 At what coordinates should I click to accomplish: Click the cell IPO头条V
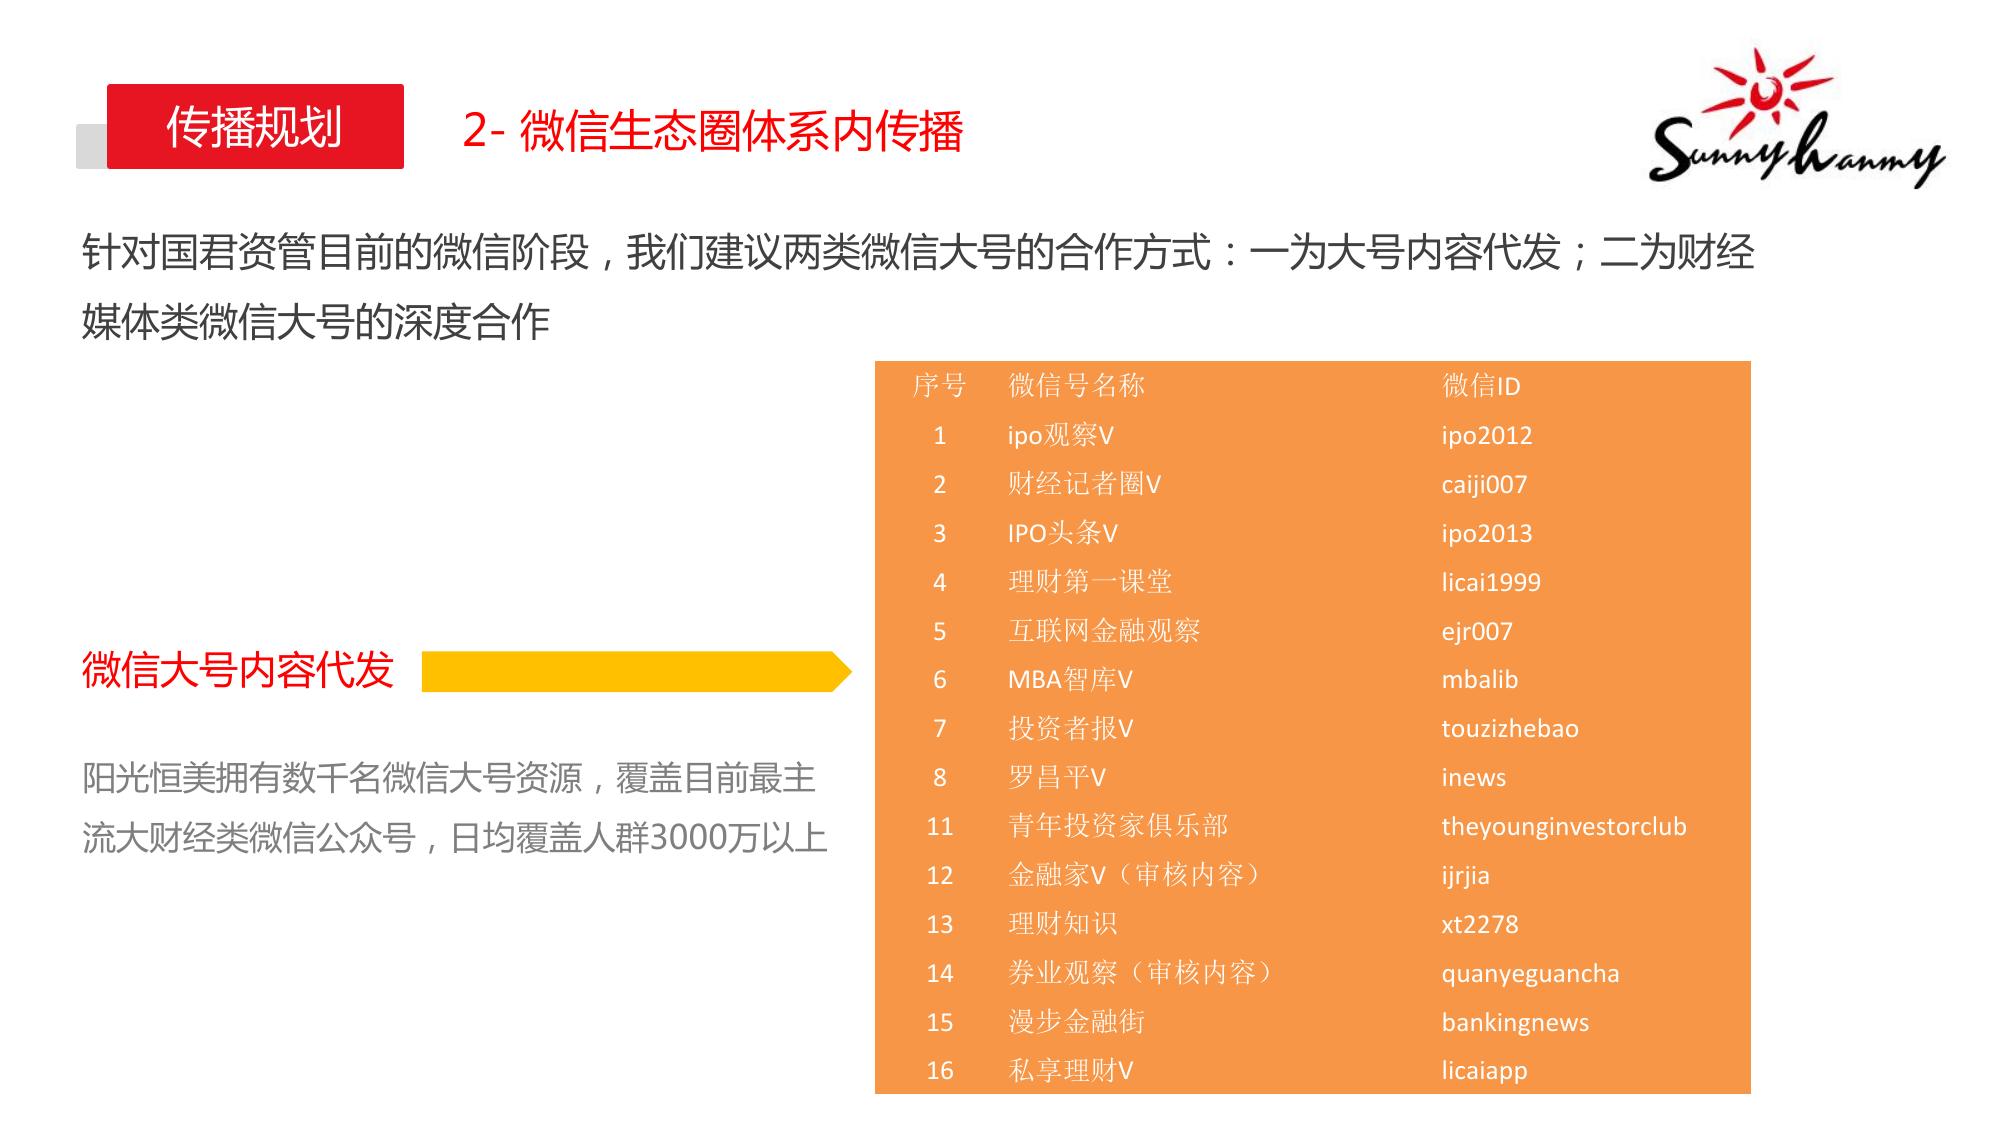tap(1062, 533)
